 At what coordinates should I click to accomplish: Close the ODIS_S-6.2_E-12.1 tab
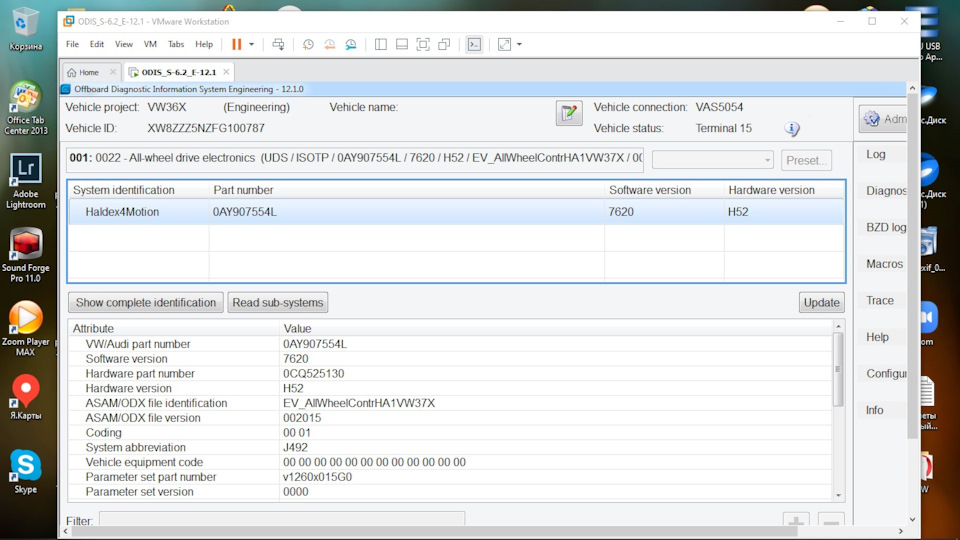[226, 72]
